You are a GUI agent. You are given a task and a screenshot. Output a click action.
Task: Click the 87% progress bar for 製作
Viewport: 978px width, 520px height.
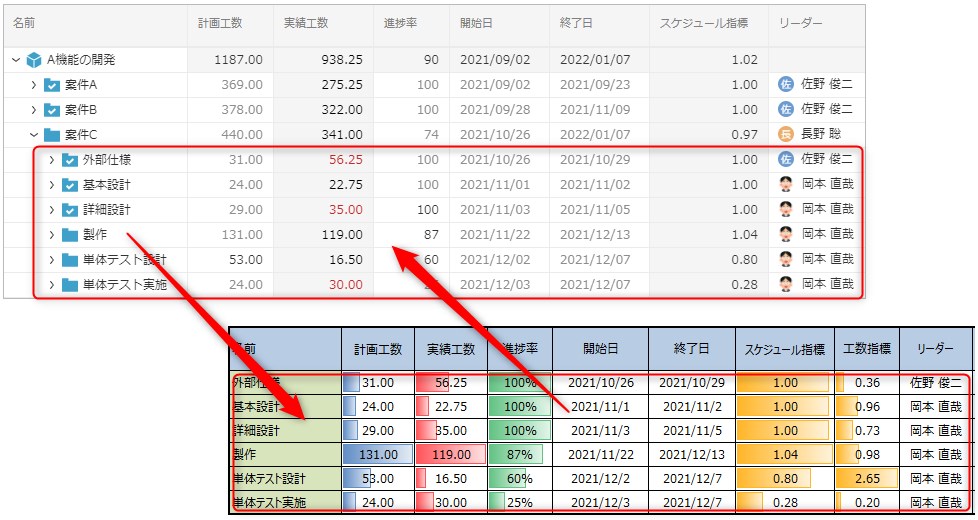pyautogui.click(x=519, y=454)
